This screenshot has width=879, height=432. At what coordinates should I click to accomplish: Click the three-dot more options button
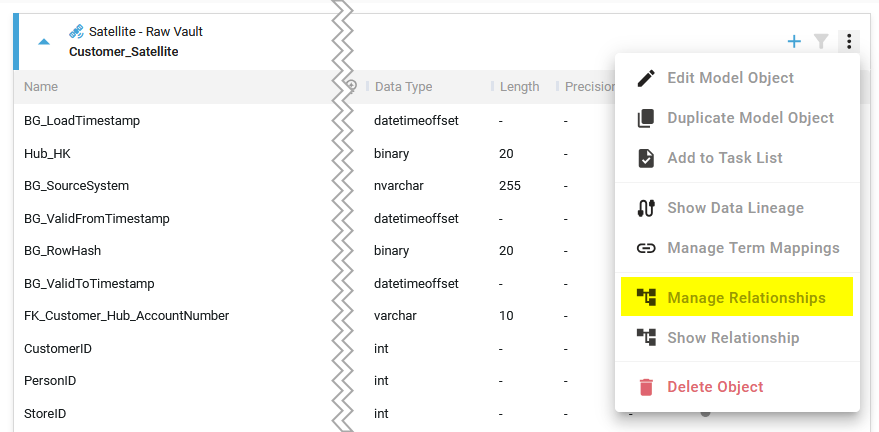(x=848, y=41)
